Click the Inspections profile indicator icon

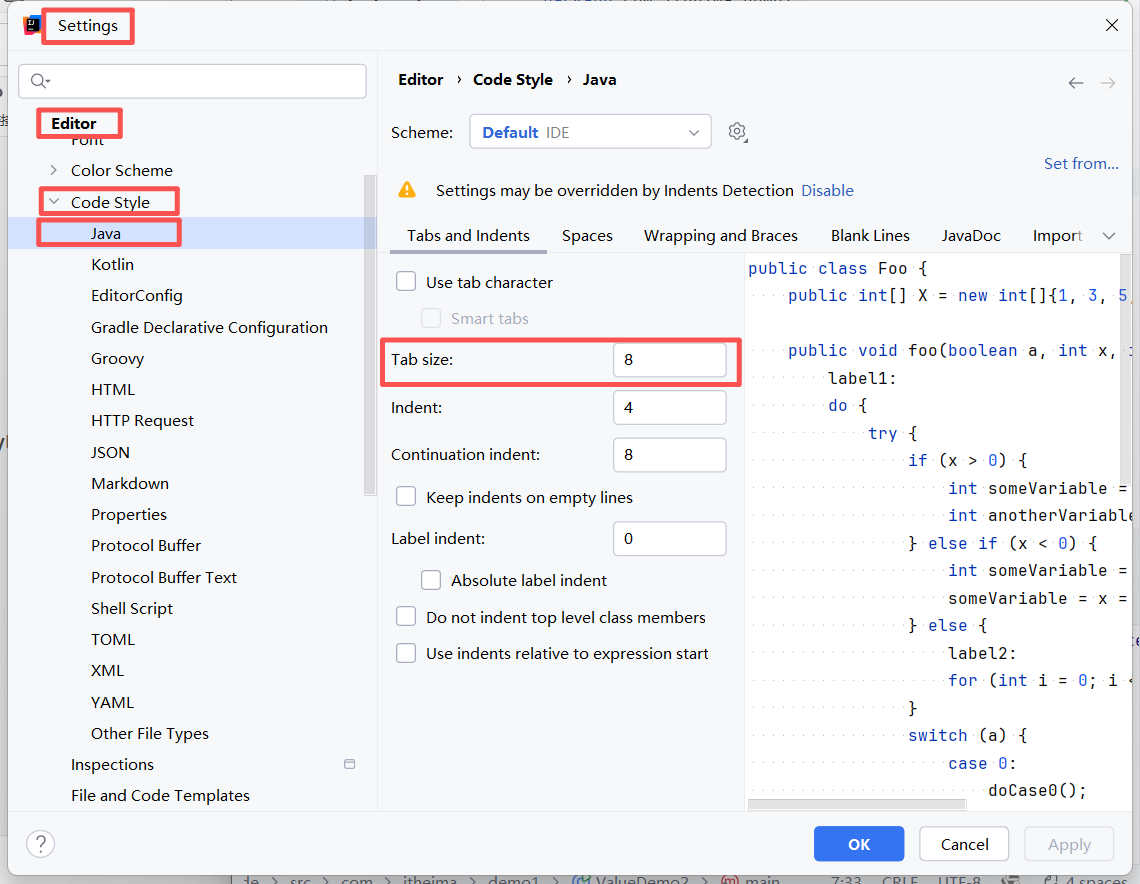point(350,764)
